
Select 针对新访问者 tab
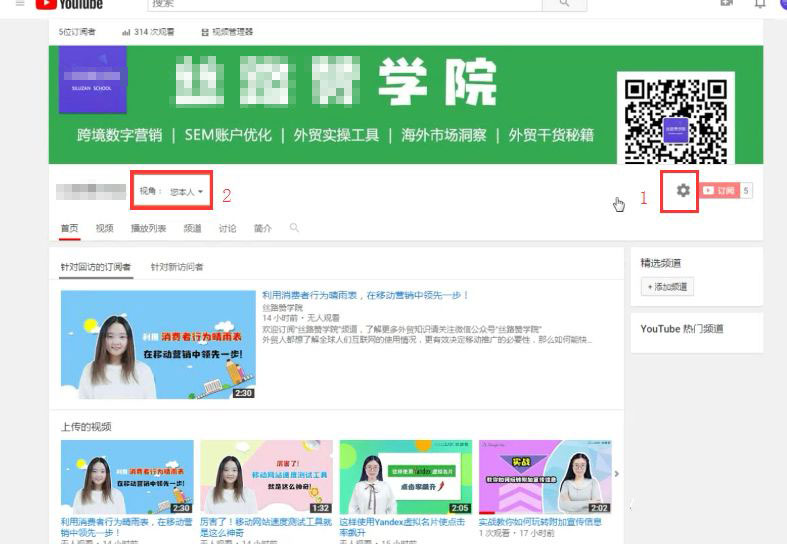(177, 267)
